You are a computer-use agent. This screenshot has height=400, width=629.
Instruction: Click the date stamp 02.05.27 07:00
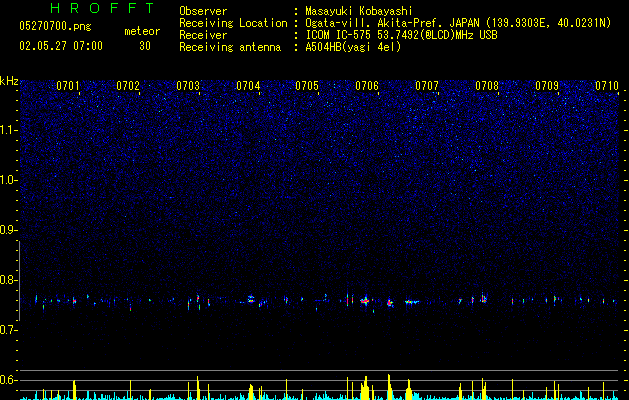pos(61,46)
